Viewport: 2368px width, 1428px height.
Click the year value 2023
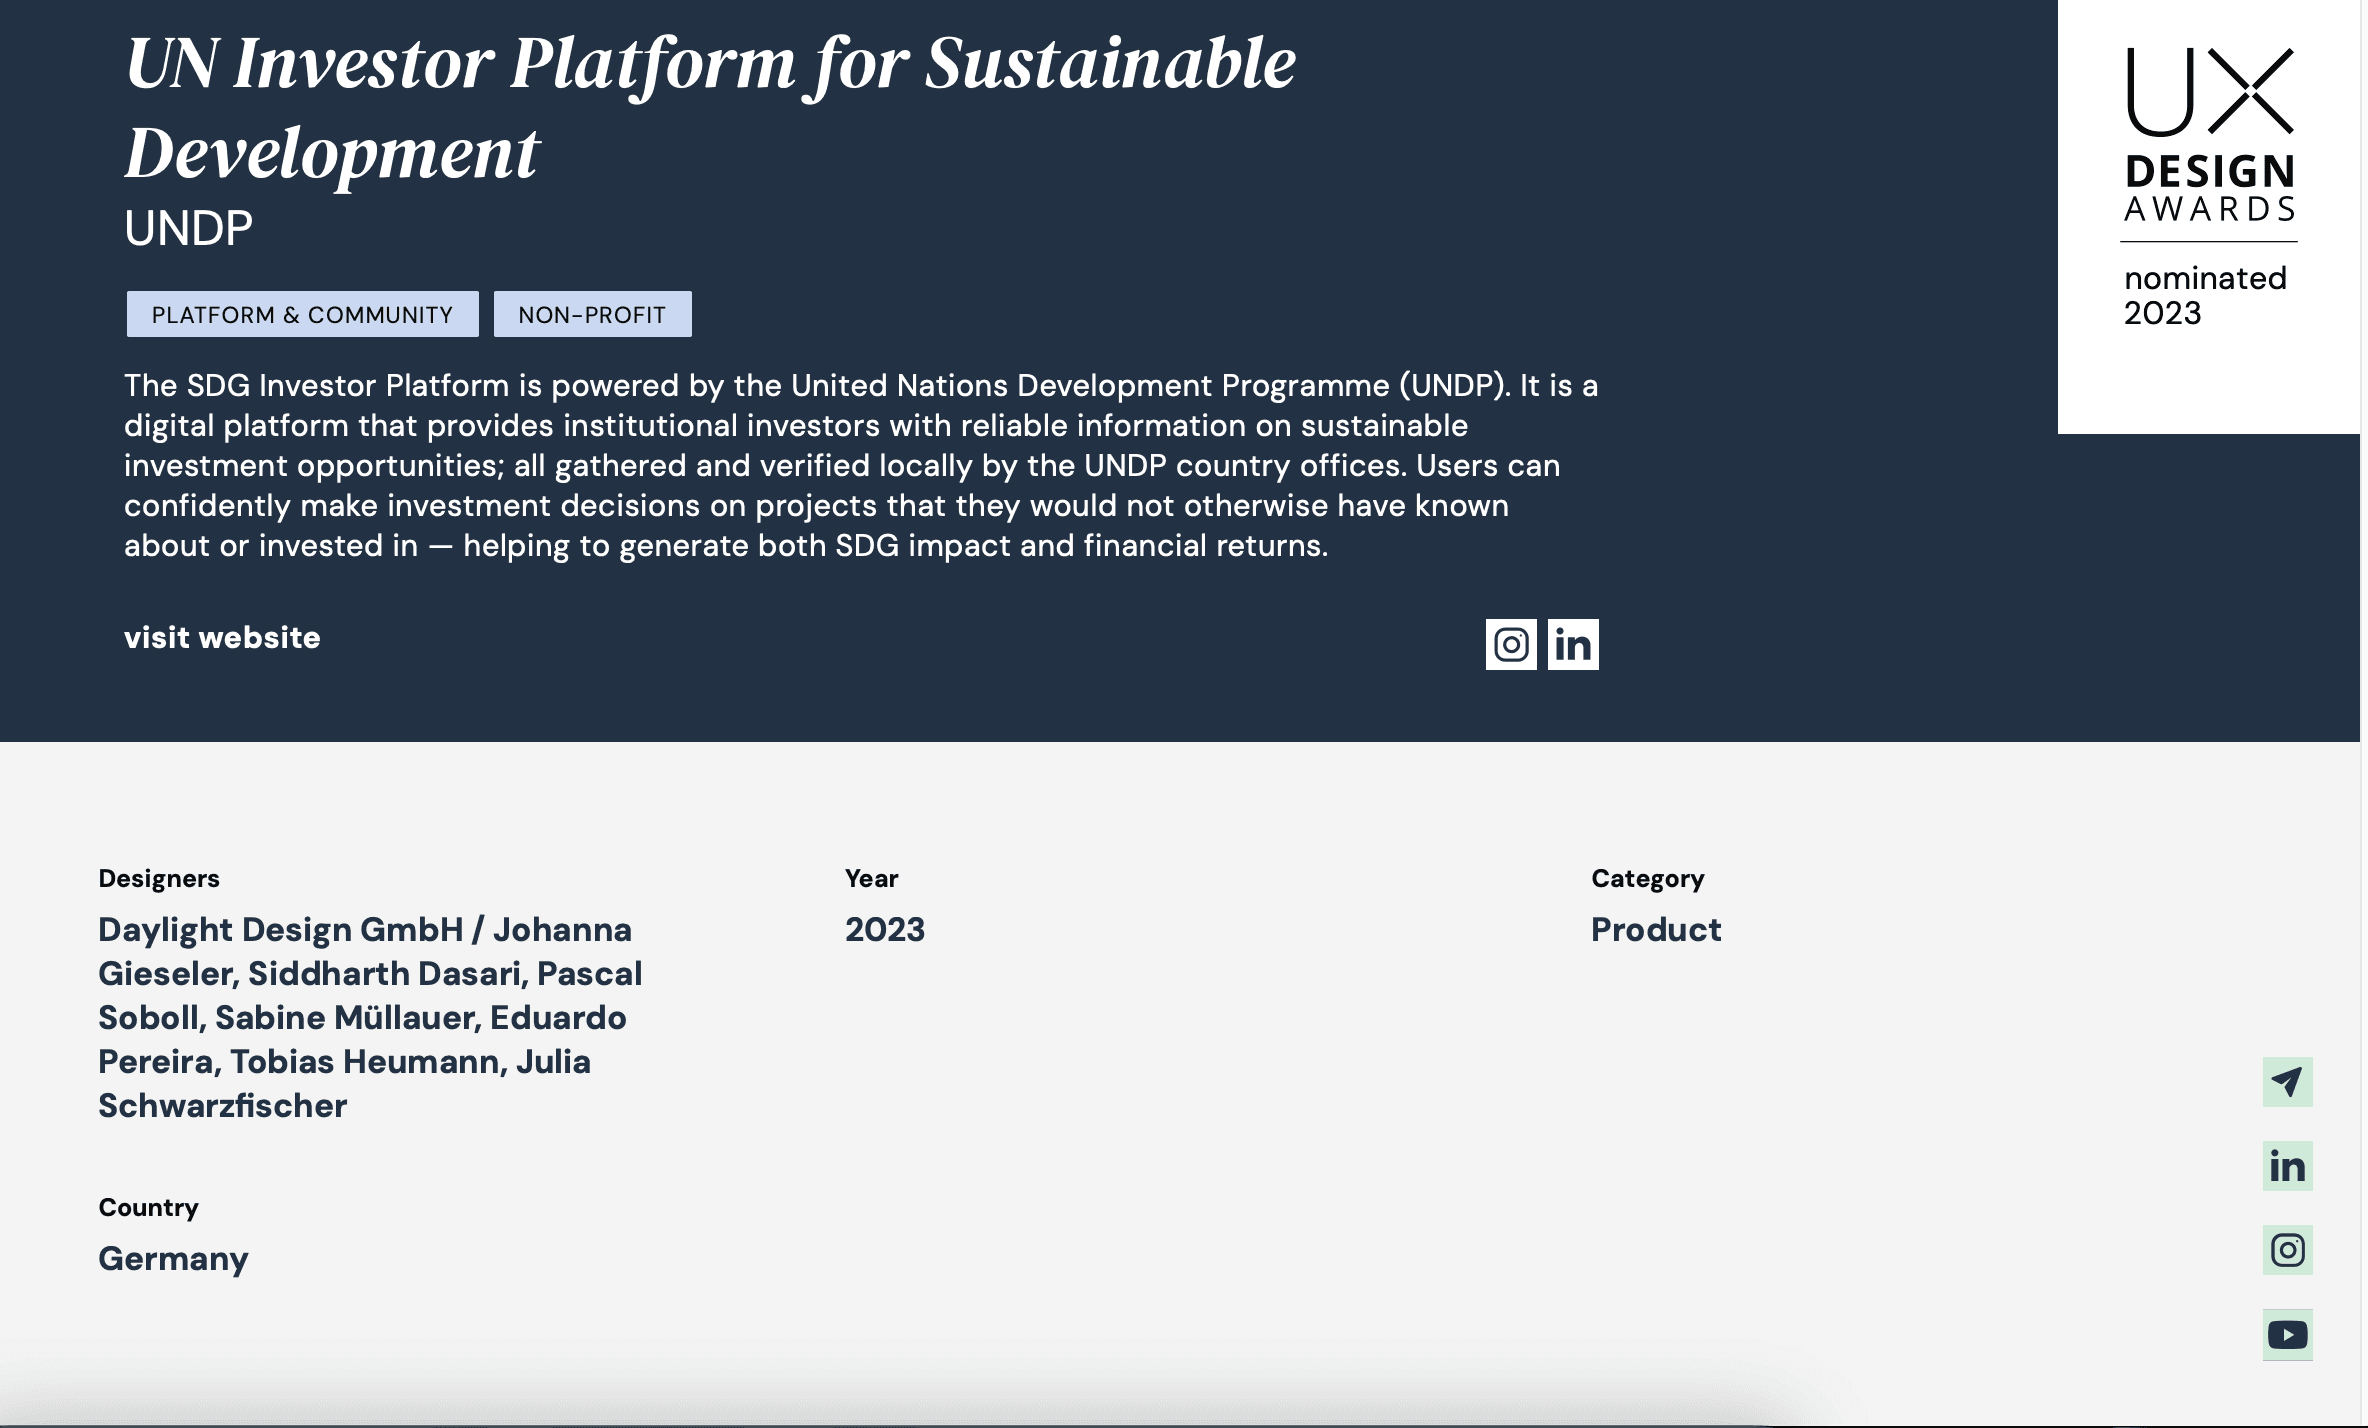885,930
